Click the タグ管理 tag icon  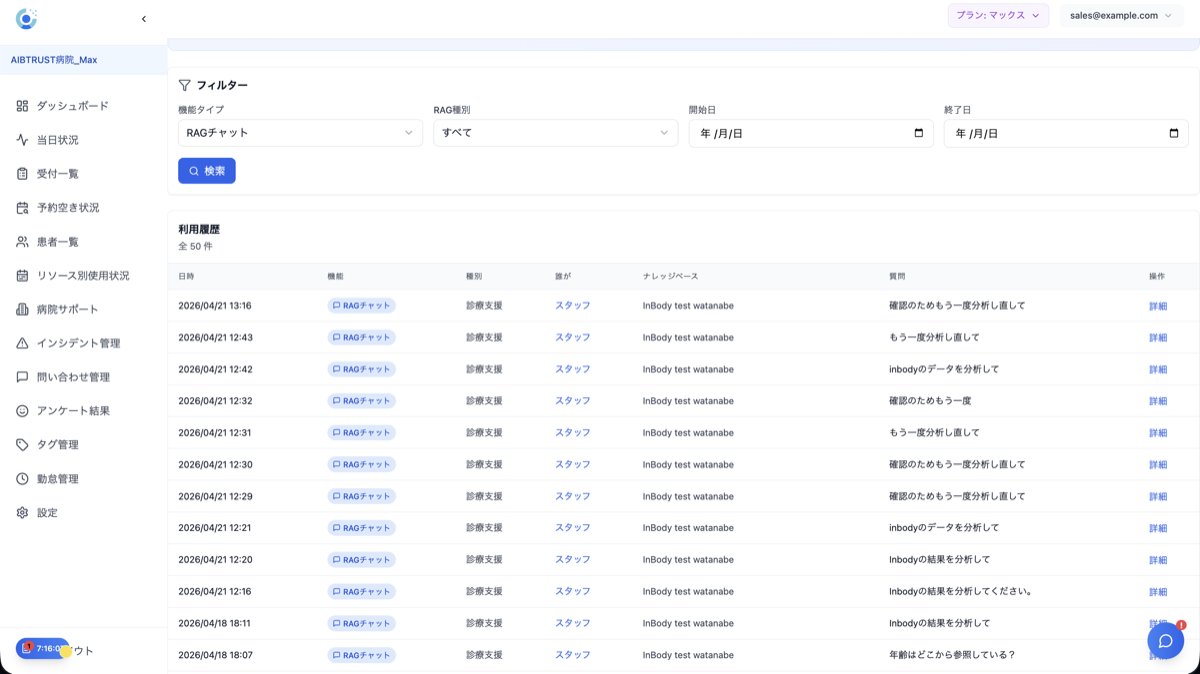22,445
